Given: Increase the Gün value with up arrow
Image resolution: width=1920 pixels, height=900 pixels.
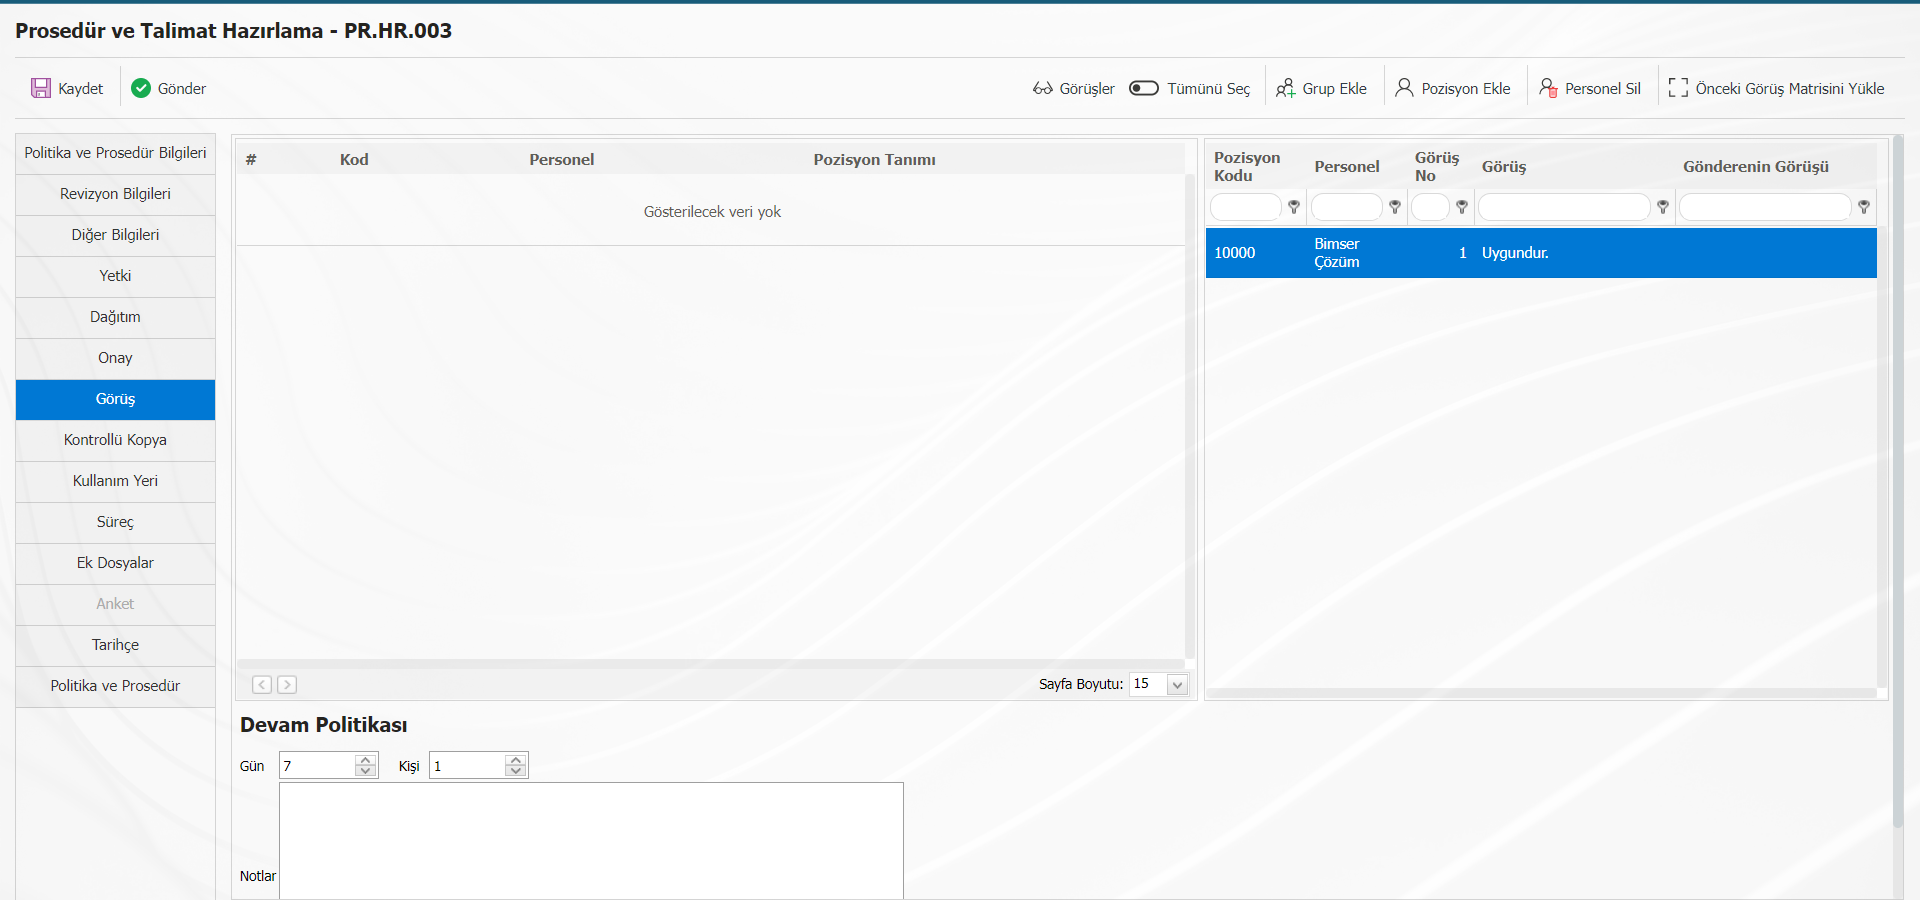Looking at the screenshot, I should (366, 760).
